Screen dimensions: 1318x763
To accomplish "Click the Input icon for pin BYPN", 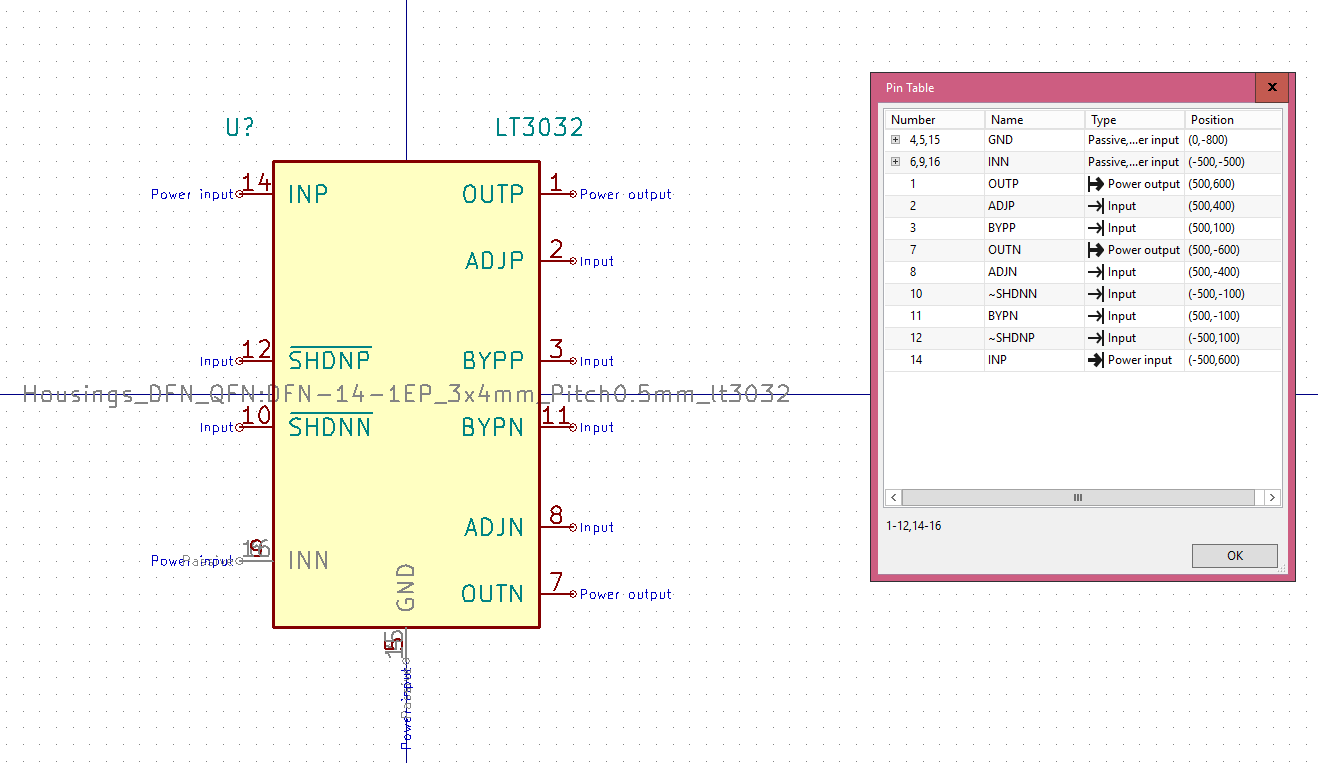I will 1097,315.
